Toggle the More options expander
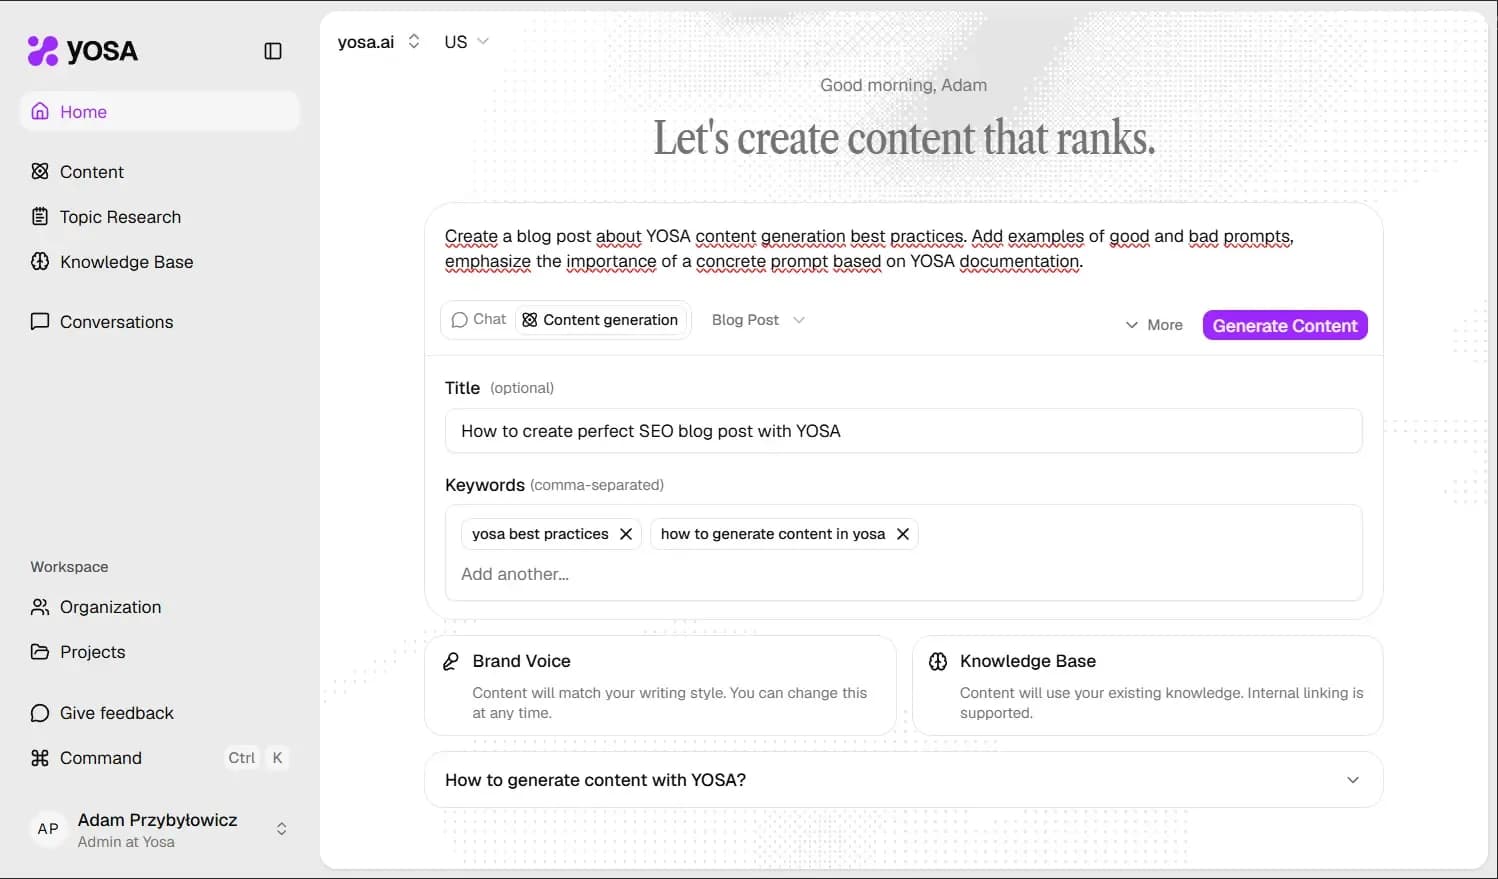1498x879 pixels. pos(1154,325)
